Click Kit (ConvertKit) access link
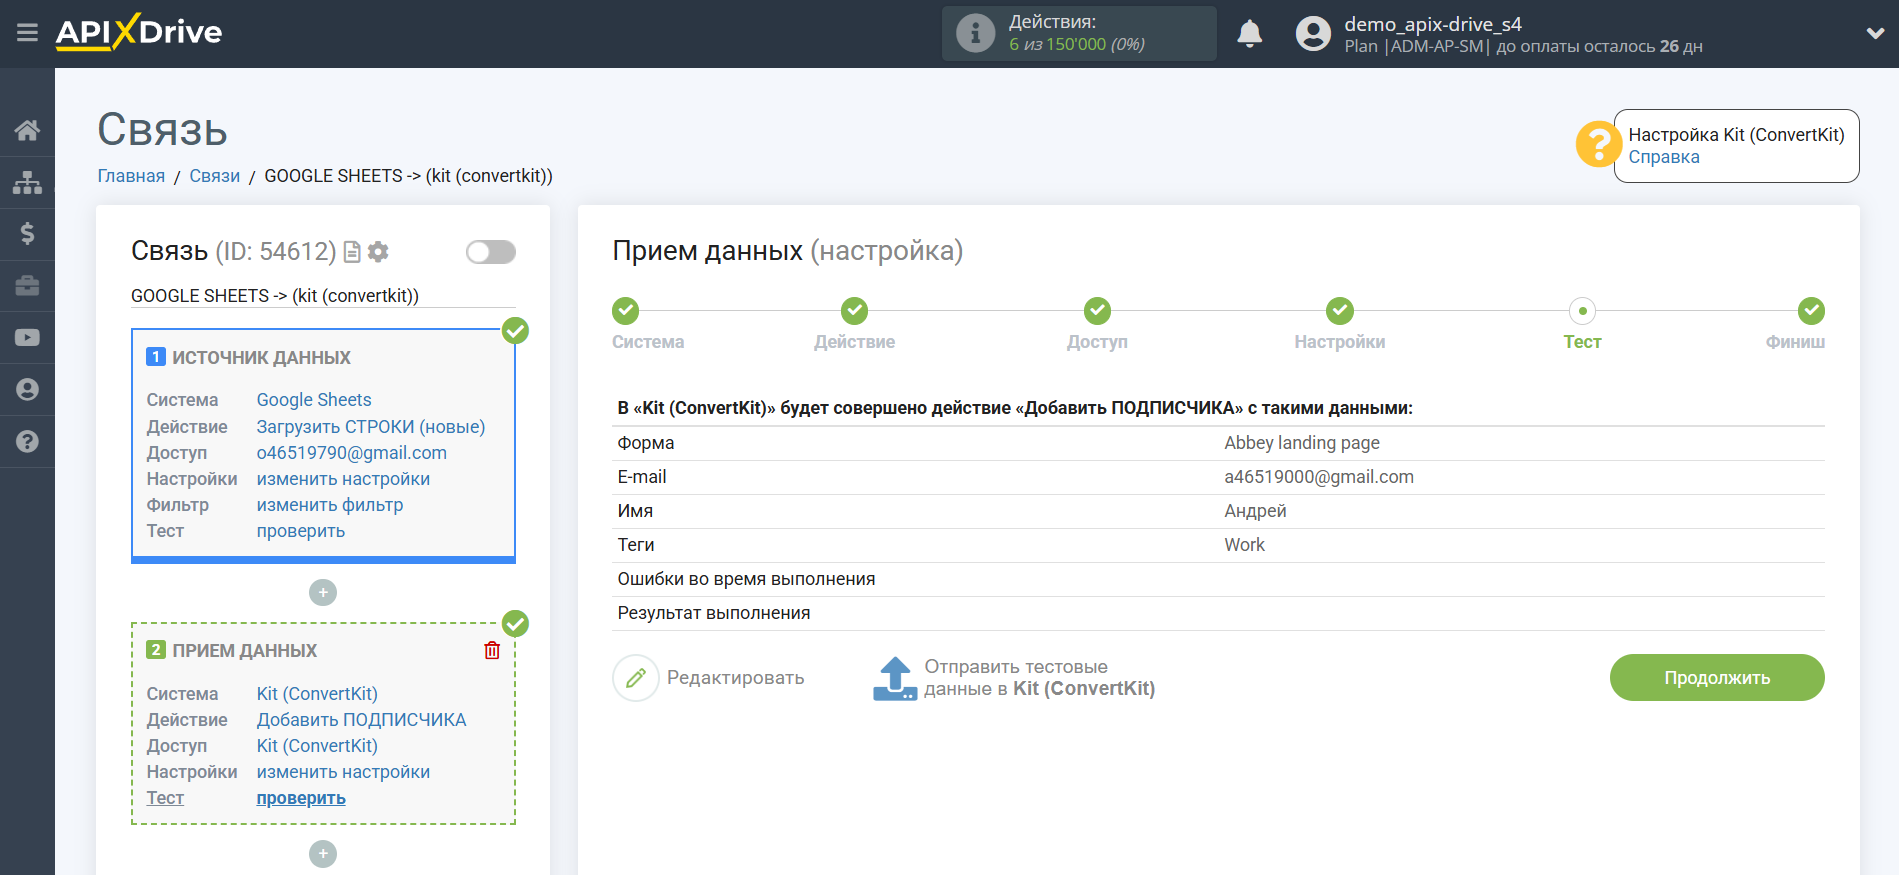This screenshot has height=875, width=1899. 317,746
